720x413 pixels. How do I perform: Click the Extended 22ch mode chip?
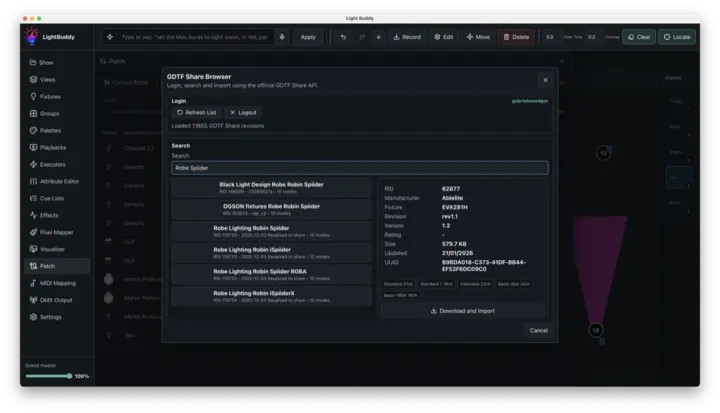click(x=475, y=284)
